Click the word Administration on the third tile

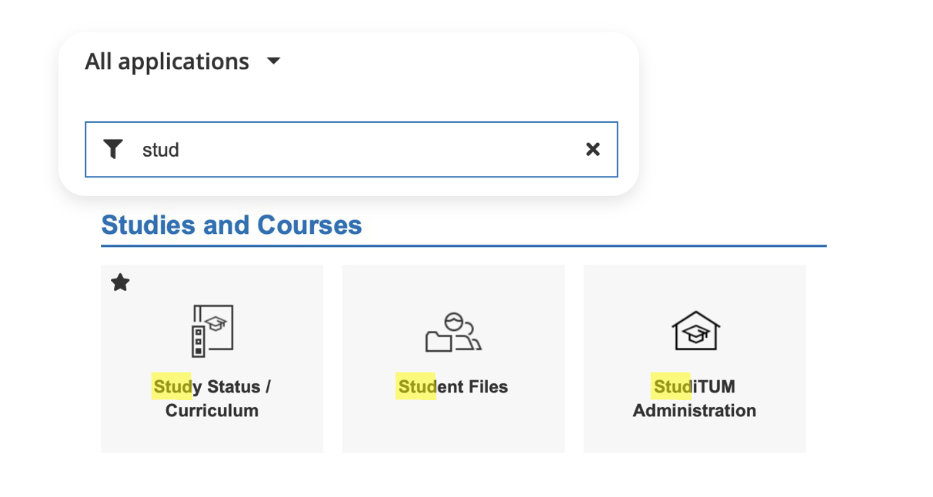(x=694, y=411)
